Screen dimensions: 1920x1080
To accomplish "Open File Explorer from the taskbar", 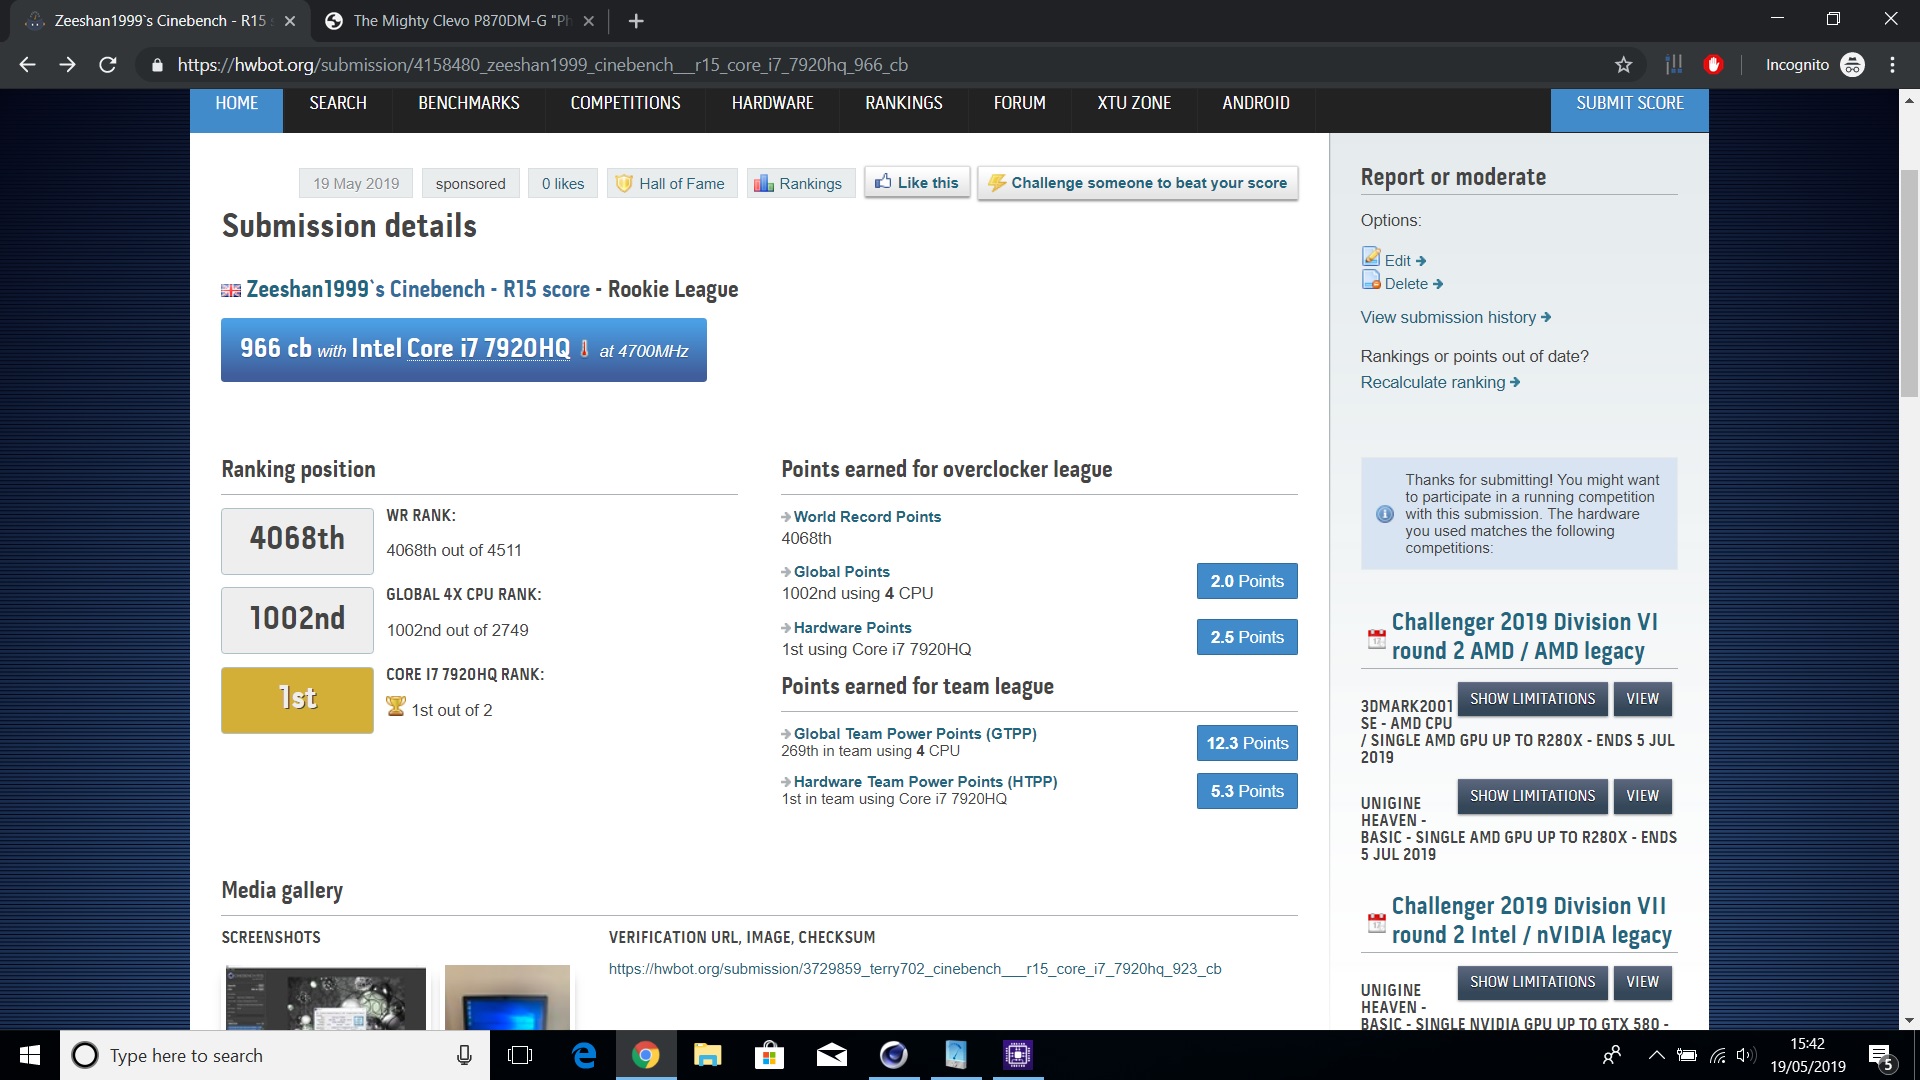I will [x=708, y=1055].
